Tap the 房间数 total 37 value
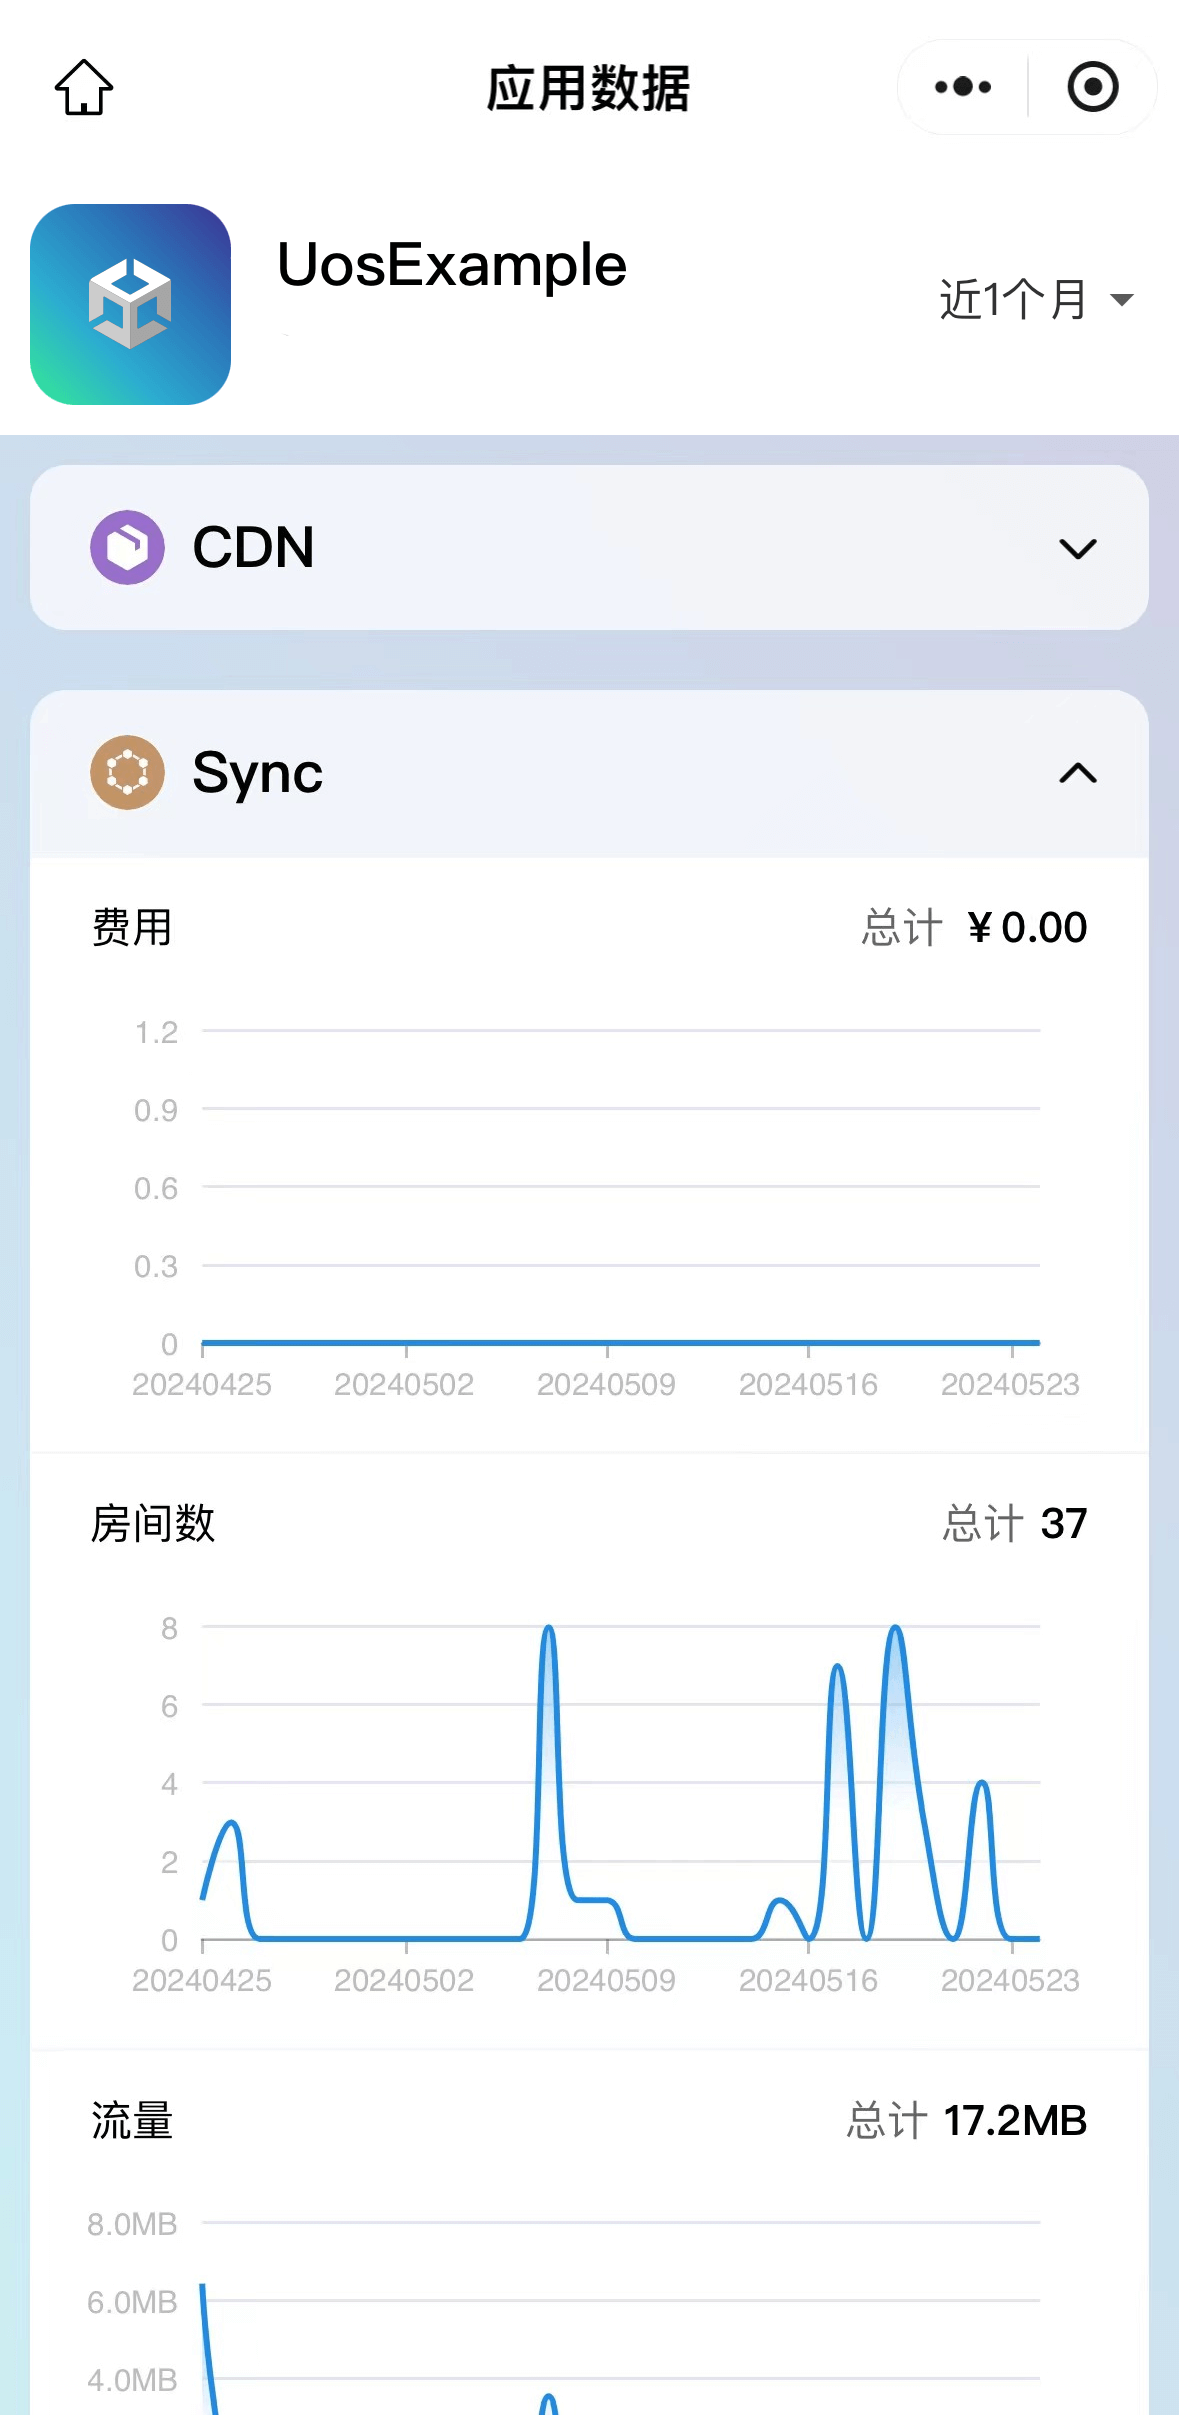The height and width of the screenshot is (2415, 1179). tap(1063, 1524)
